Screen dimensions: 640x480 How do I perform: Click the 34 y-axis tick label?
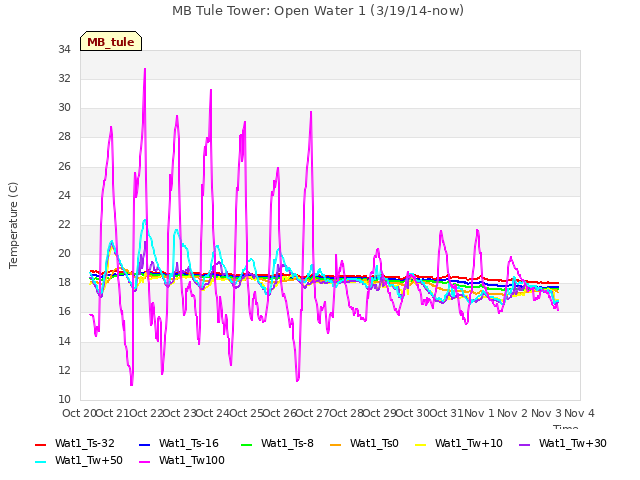click(x=64, y=50)
